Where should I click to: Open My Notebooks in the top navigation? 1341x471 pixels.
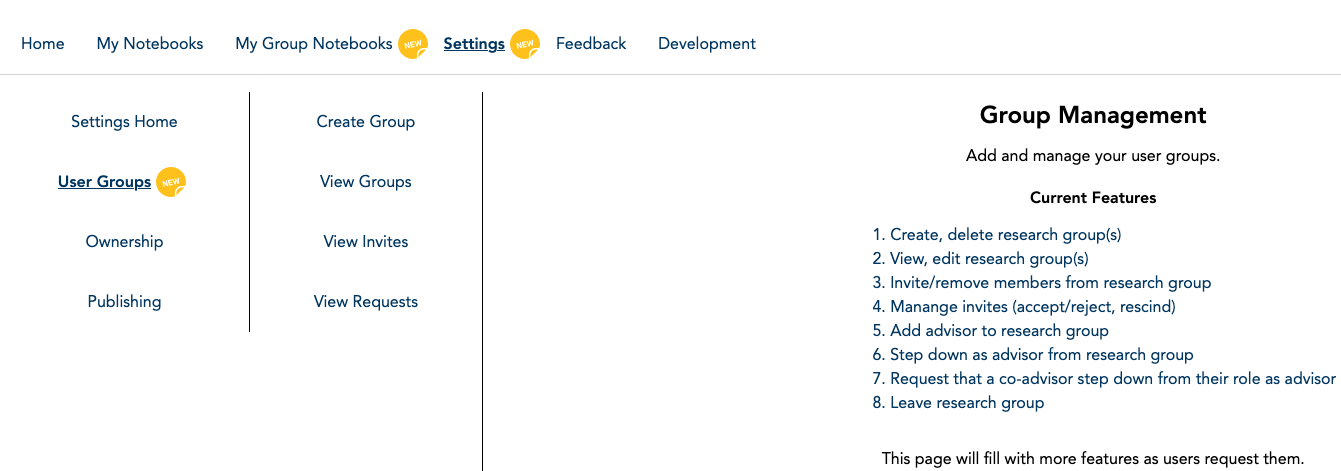(150, 44)
